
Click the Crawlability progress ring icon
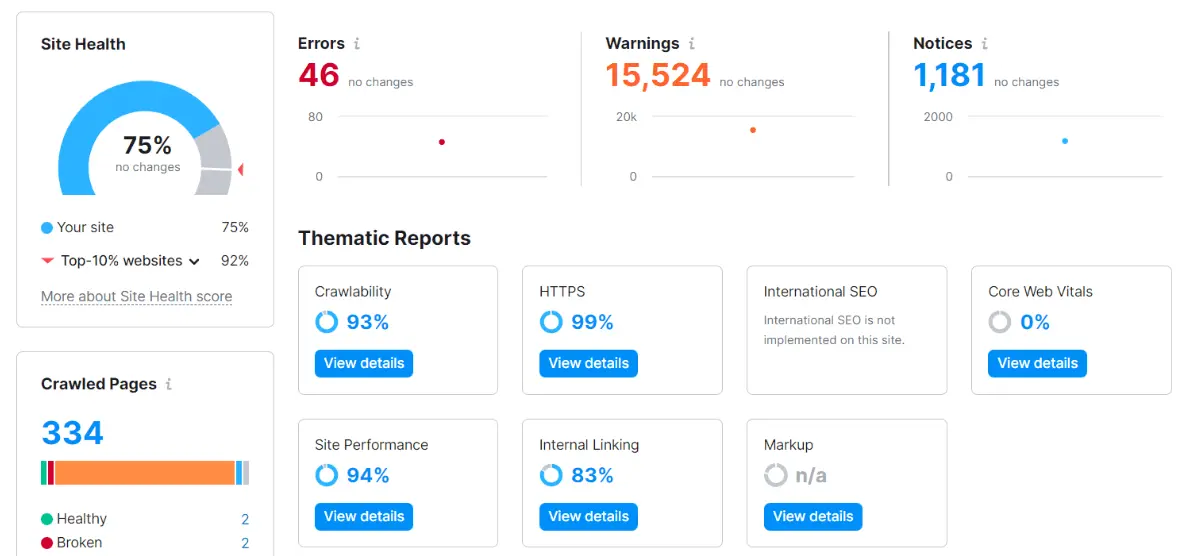click(x=327, y=322)
